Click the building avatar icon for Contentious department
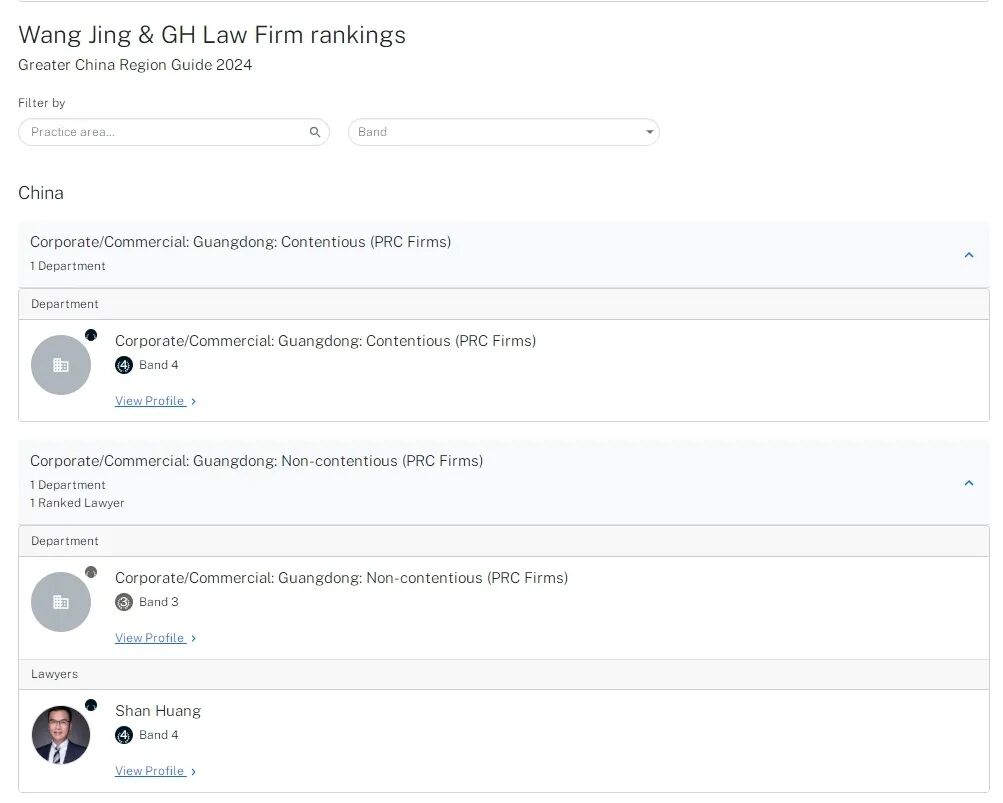1003x803 pixels. [61, 365]
